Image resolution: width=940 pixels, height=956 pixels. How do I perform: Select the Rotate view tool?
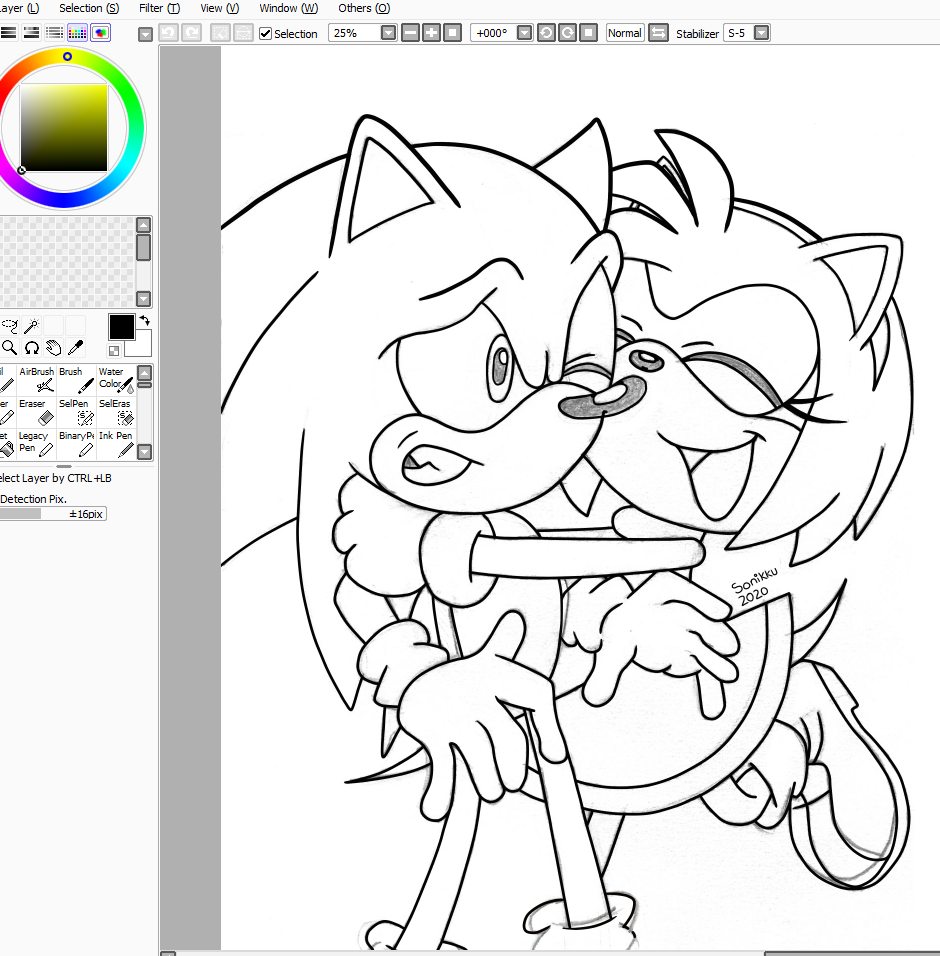tap(32, 348)
